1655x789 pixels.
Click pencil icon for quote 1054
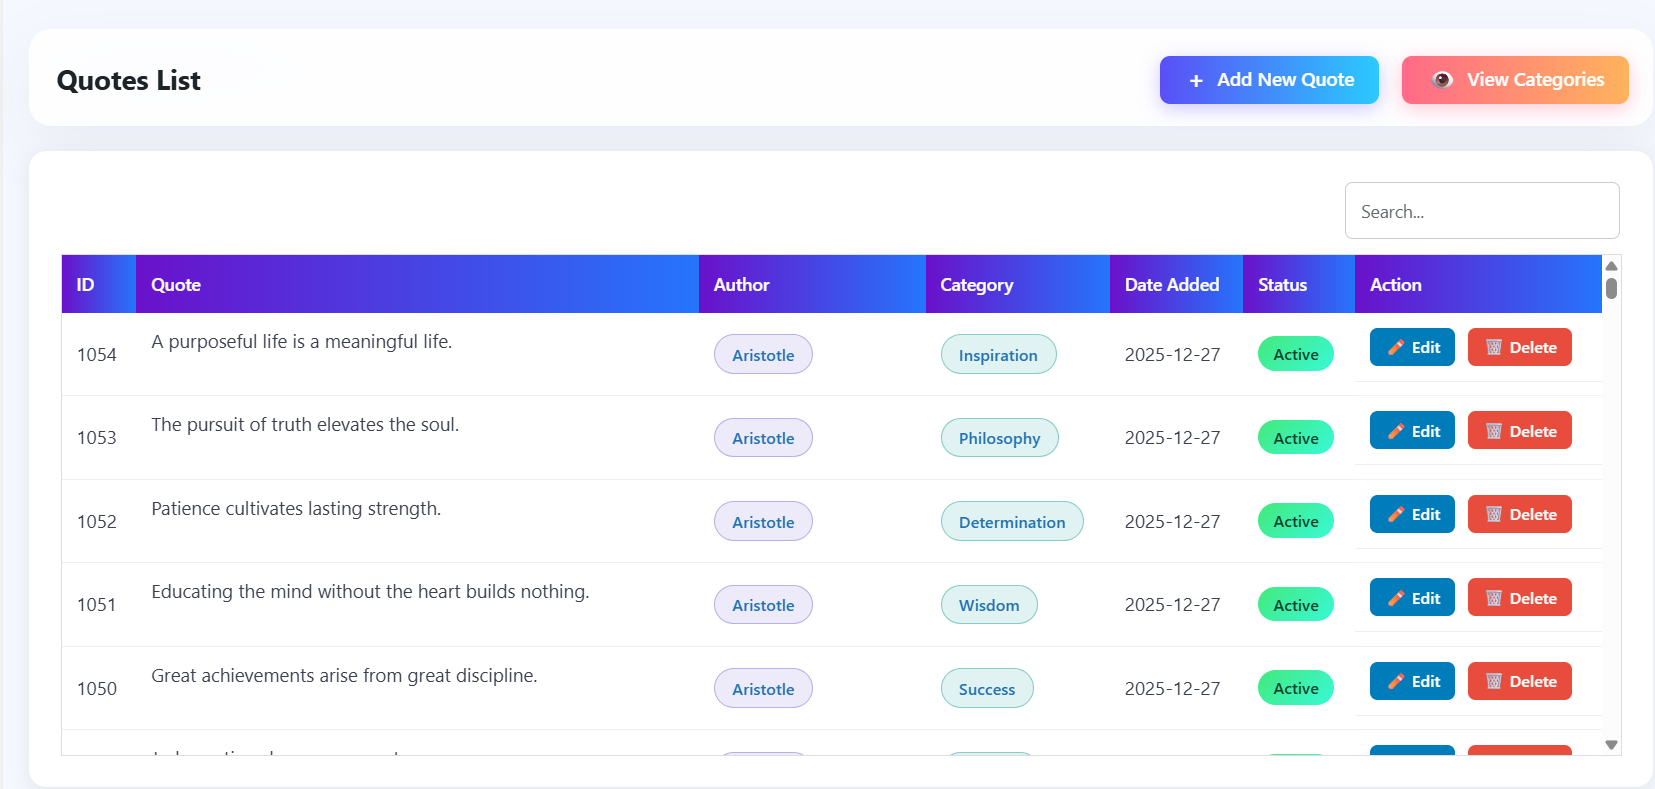click(1396, 348)
